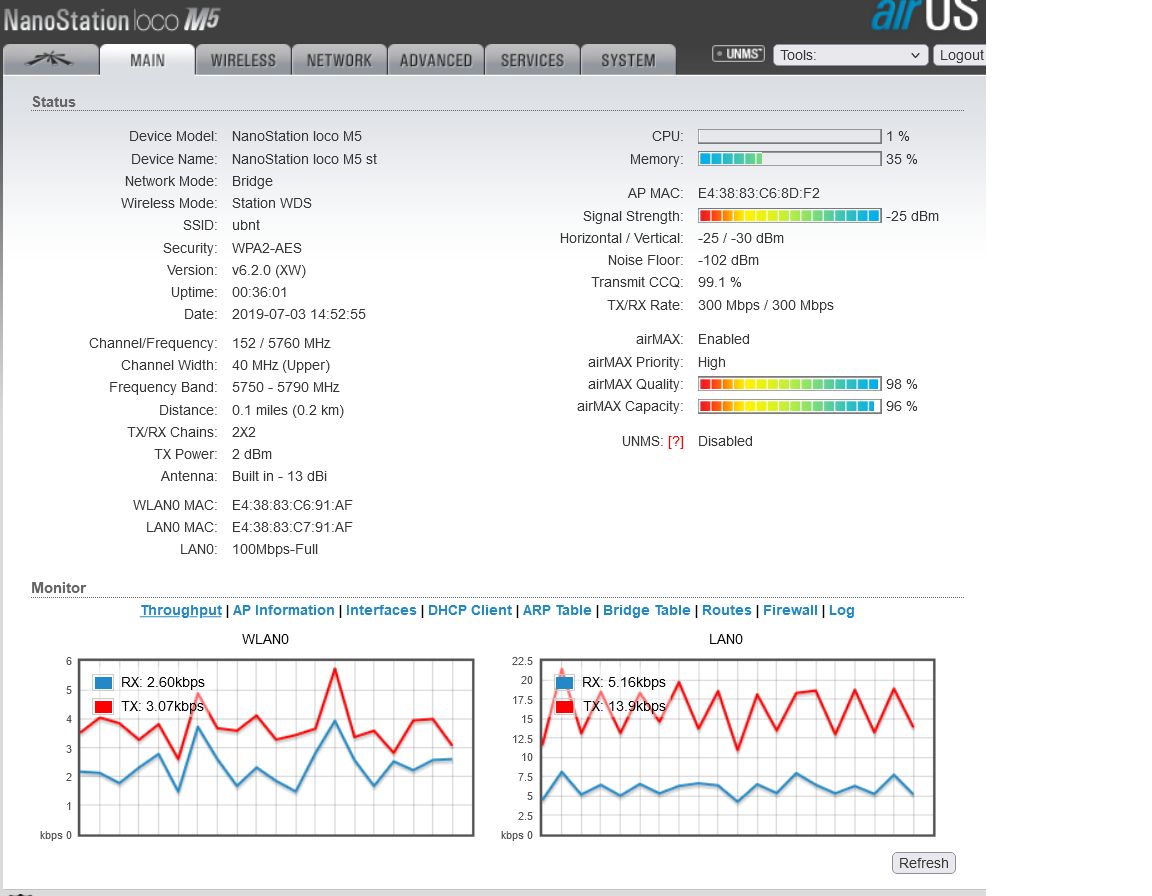The height and width of the screenshot is (896, 1152).
Task: Open the AP Information link
Action: [x=284, y=611]
